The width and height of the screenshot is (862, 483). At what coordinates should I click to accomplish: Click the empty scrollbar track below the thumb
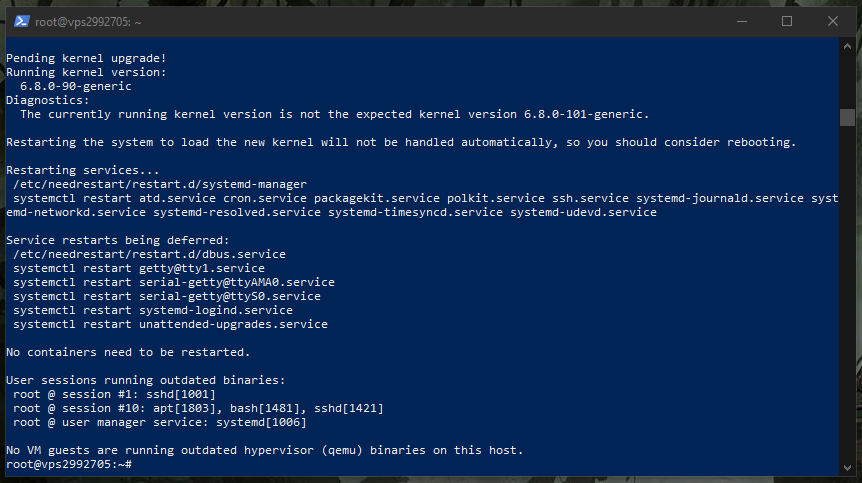tap(847, 300)
